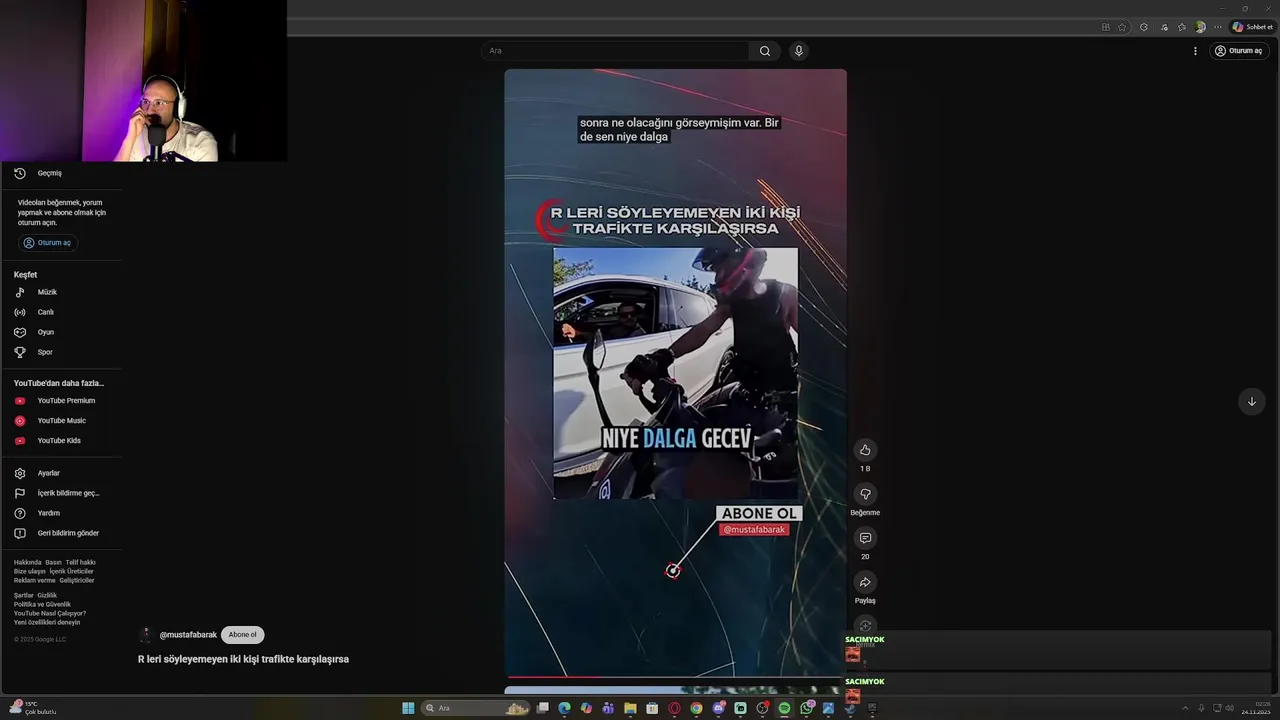Like the Shorts video

tap(865, 450)
